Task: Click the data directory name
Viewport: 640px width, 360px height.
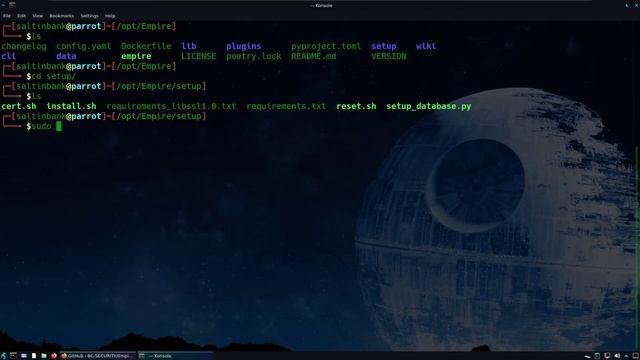Action: click(x=66, y=56)
